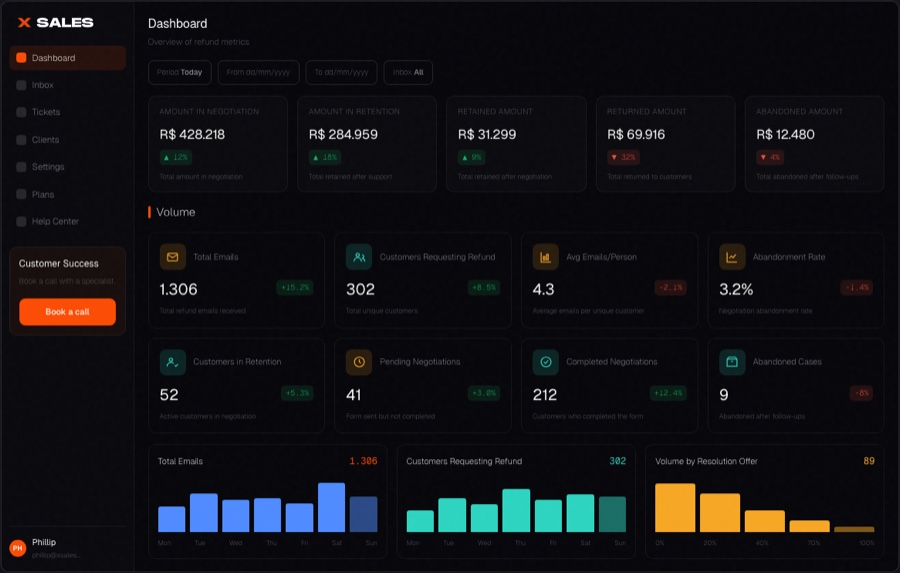Click the +8.5% badge for refund customers

click(484, 288)
